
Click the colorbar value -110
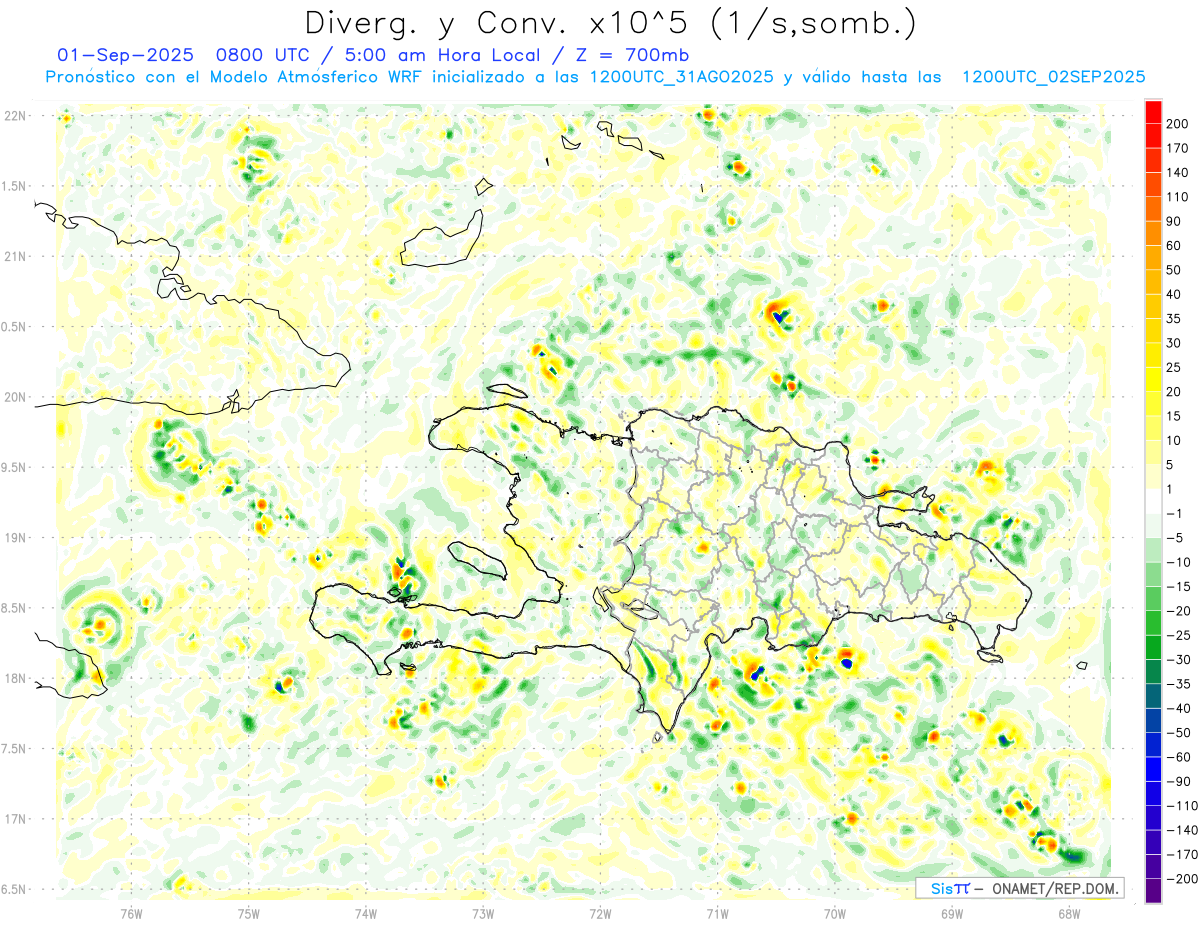(x=1183, y=807)
